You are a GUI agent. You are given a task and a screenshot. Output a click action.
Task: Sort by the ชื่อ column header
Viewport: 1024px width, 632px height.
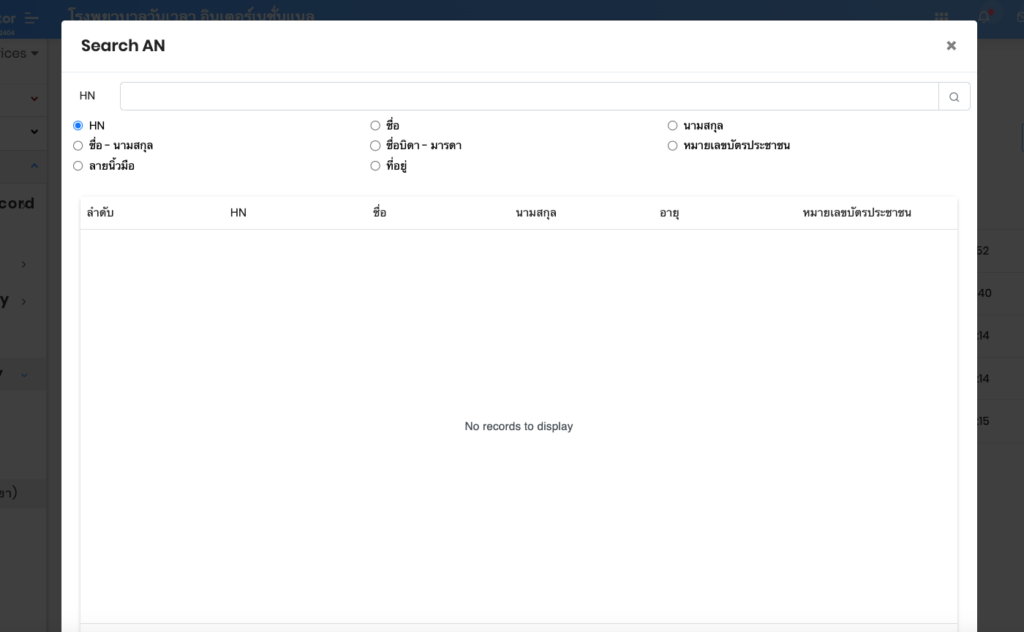tap(379, 213)
